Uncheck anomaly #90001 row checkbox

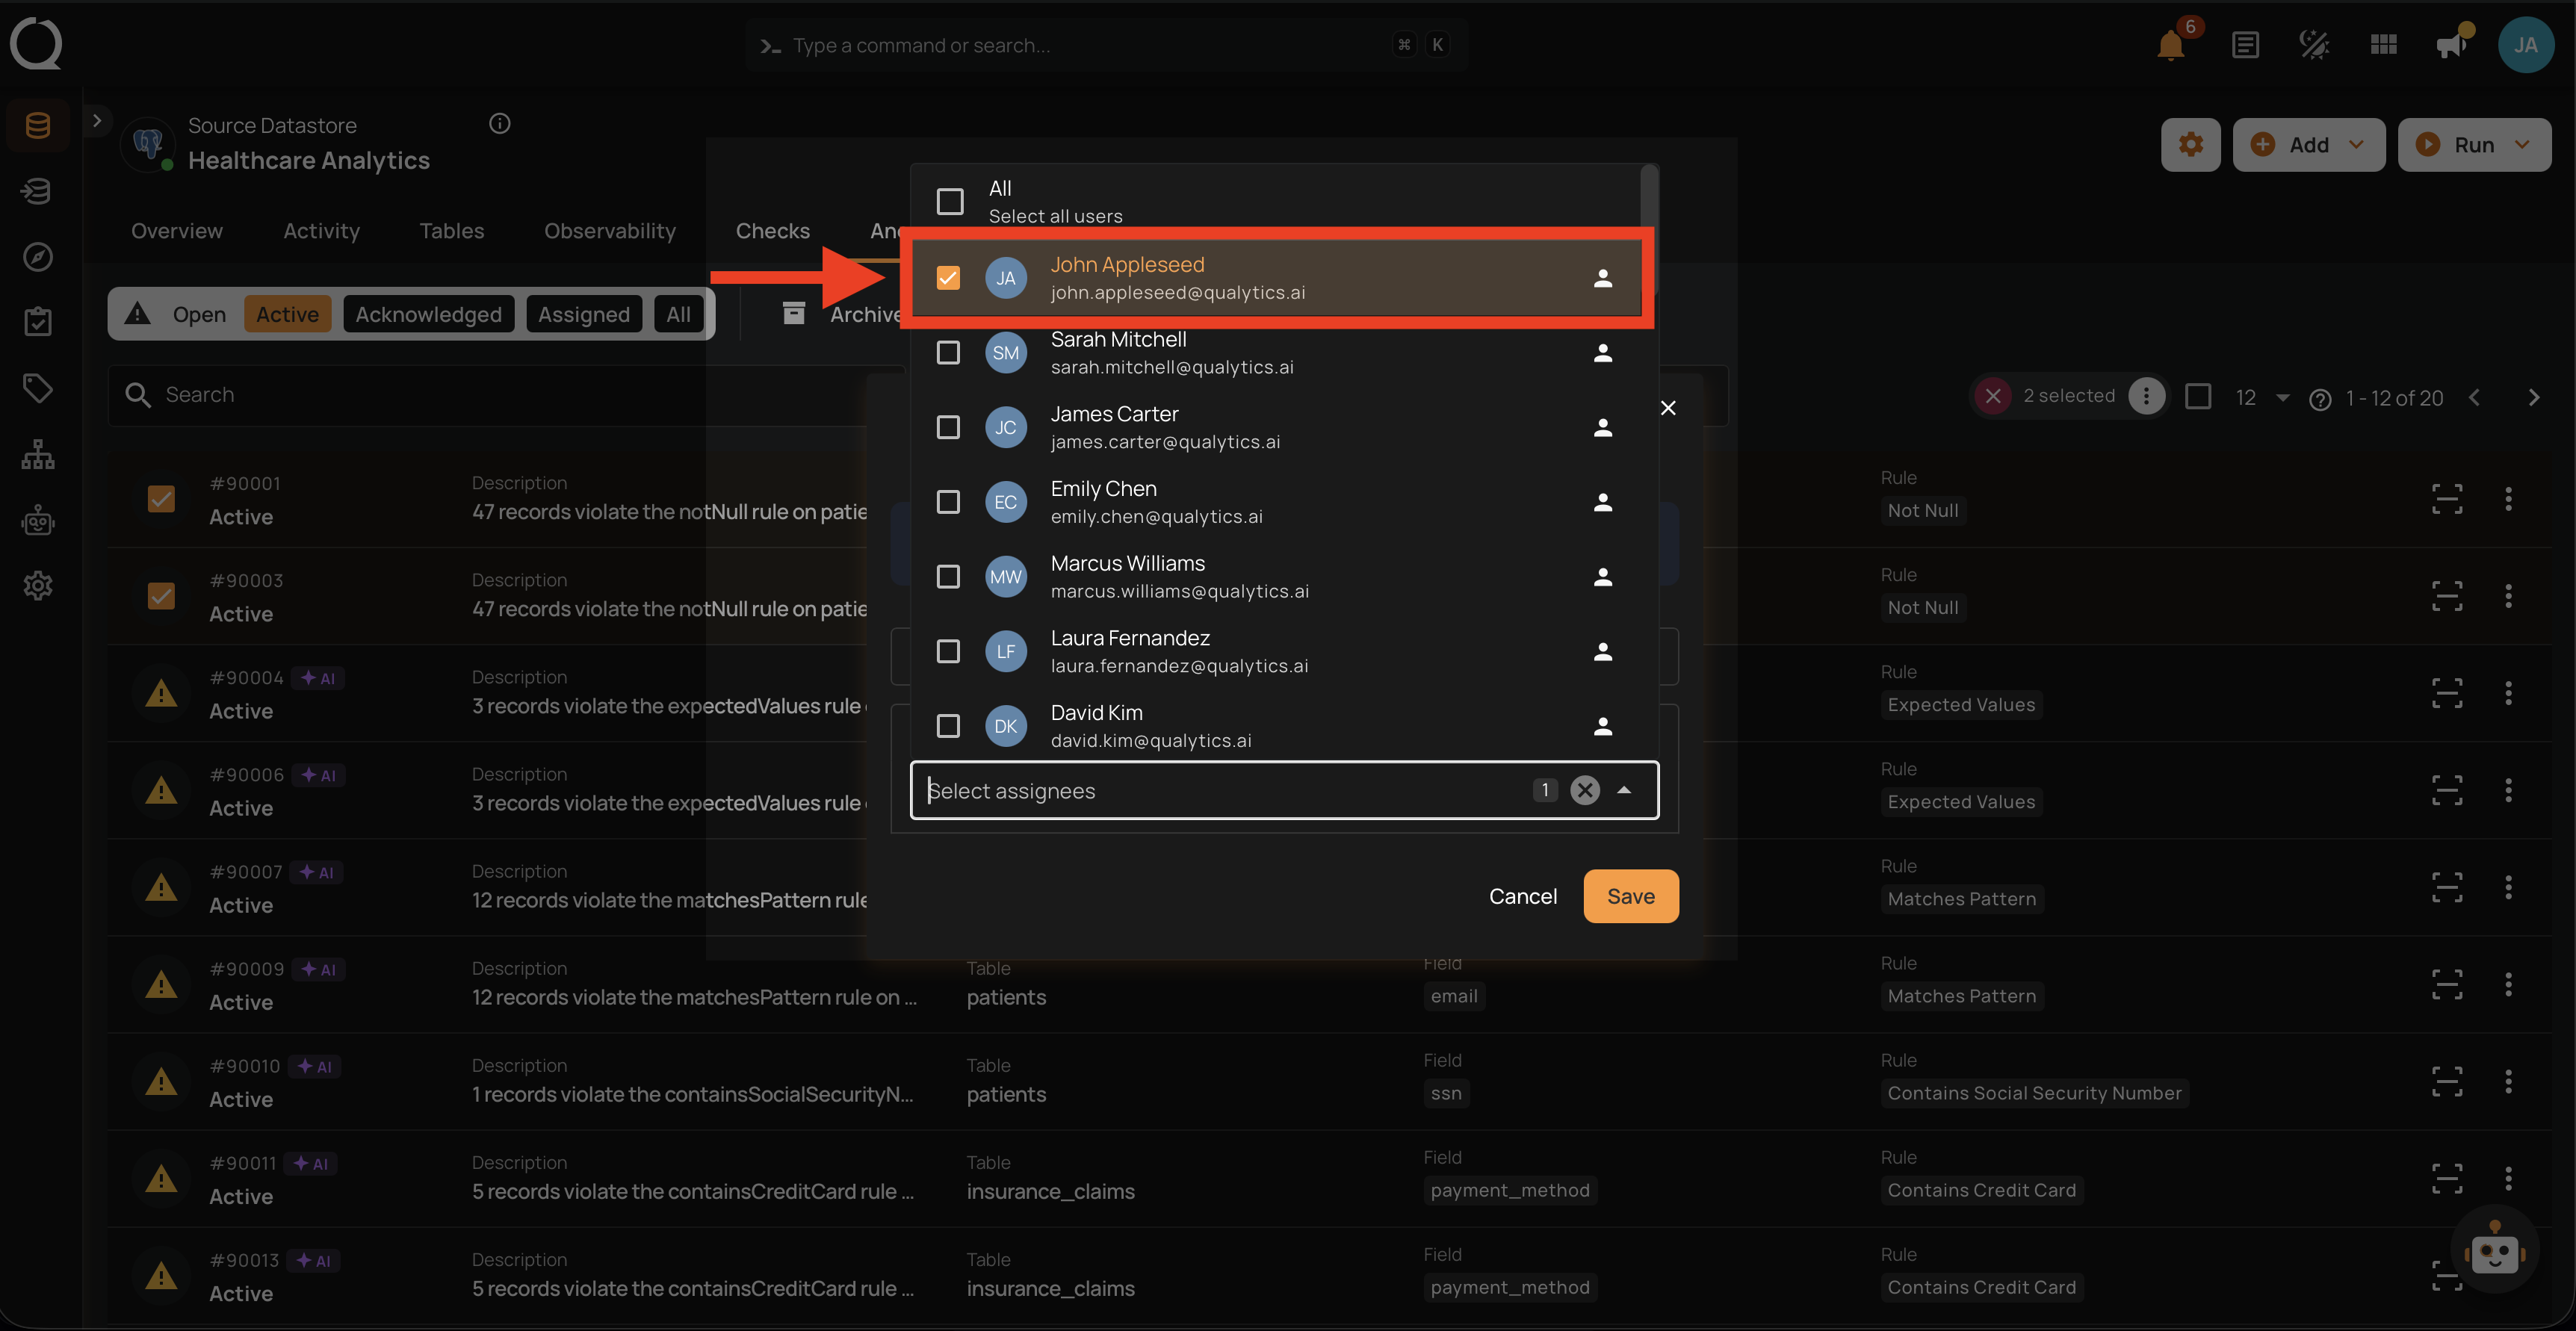161,498
